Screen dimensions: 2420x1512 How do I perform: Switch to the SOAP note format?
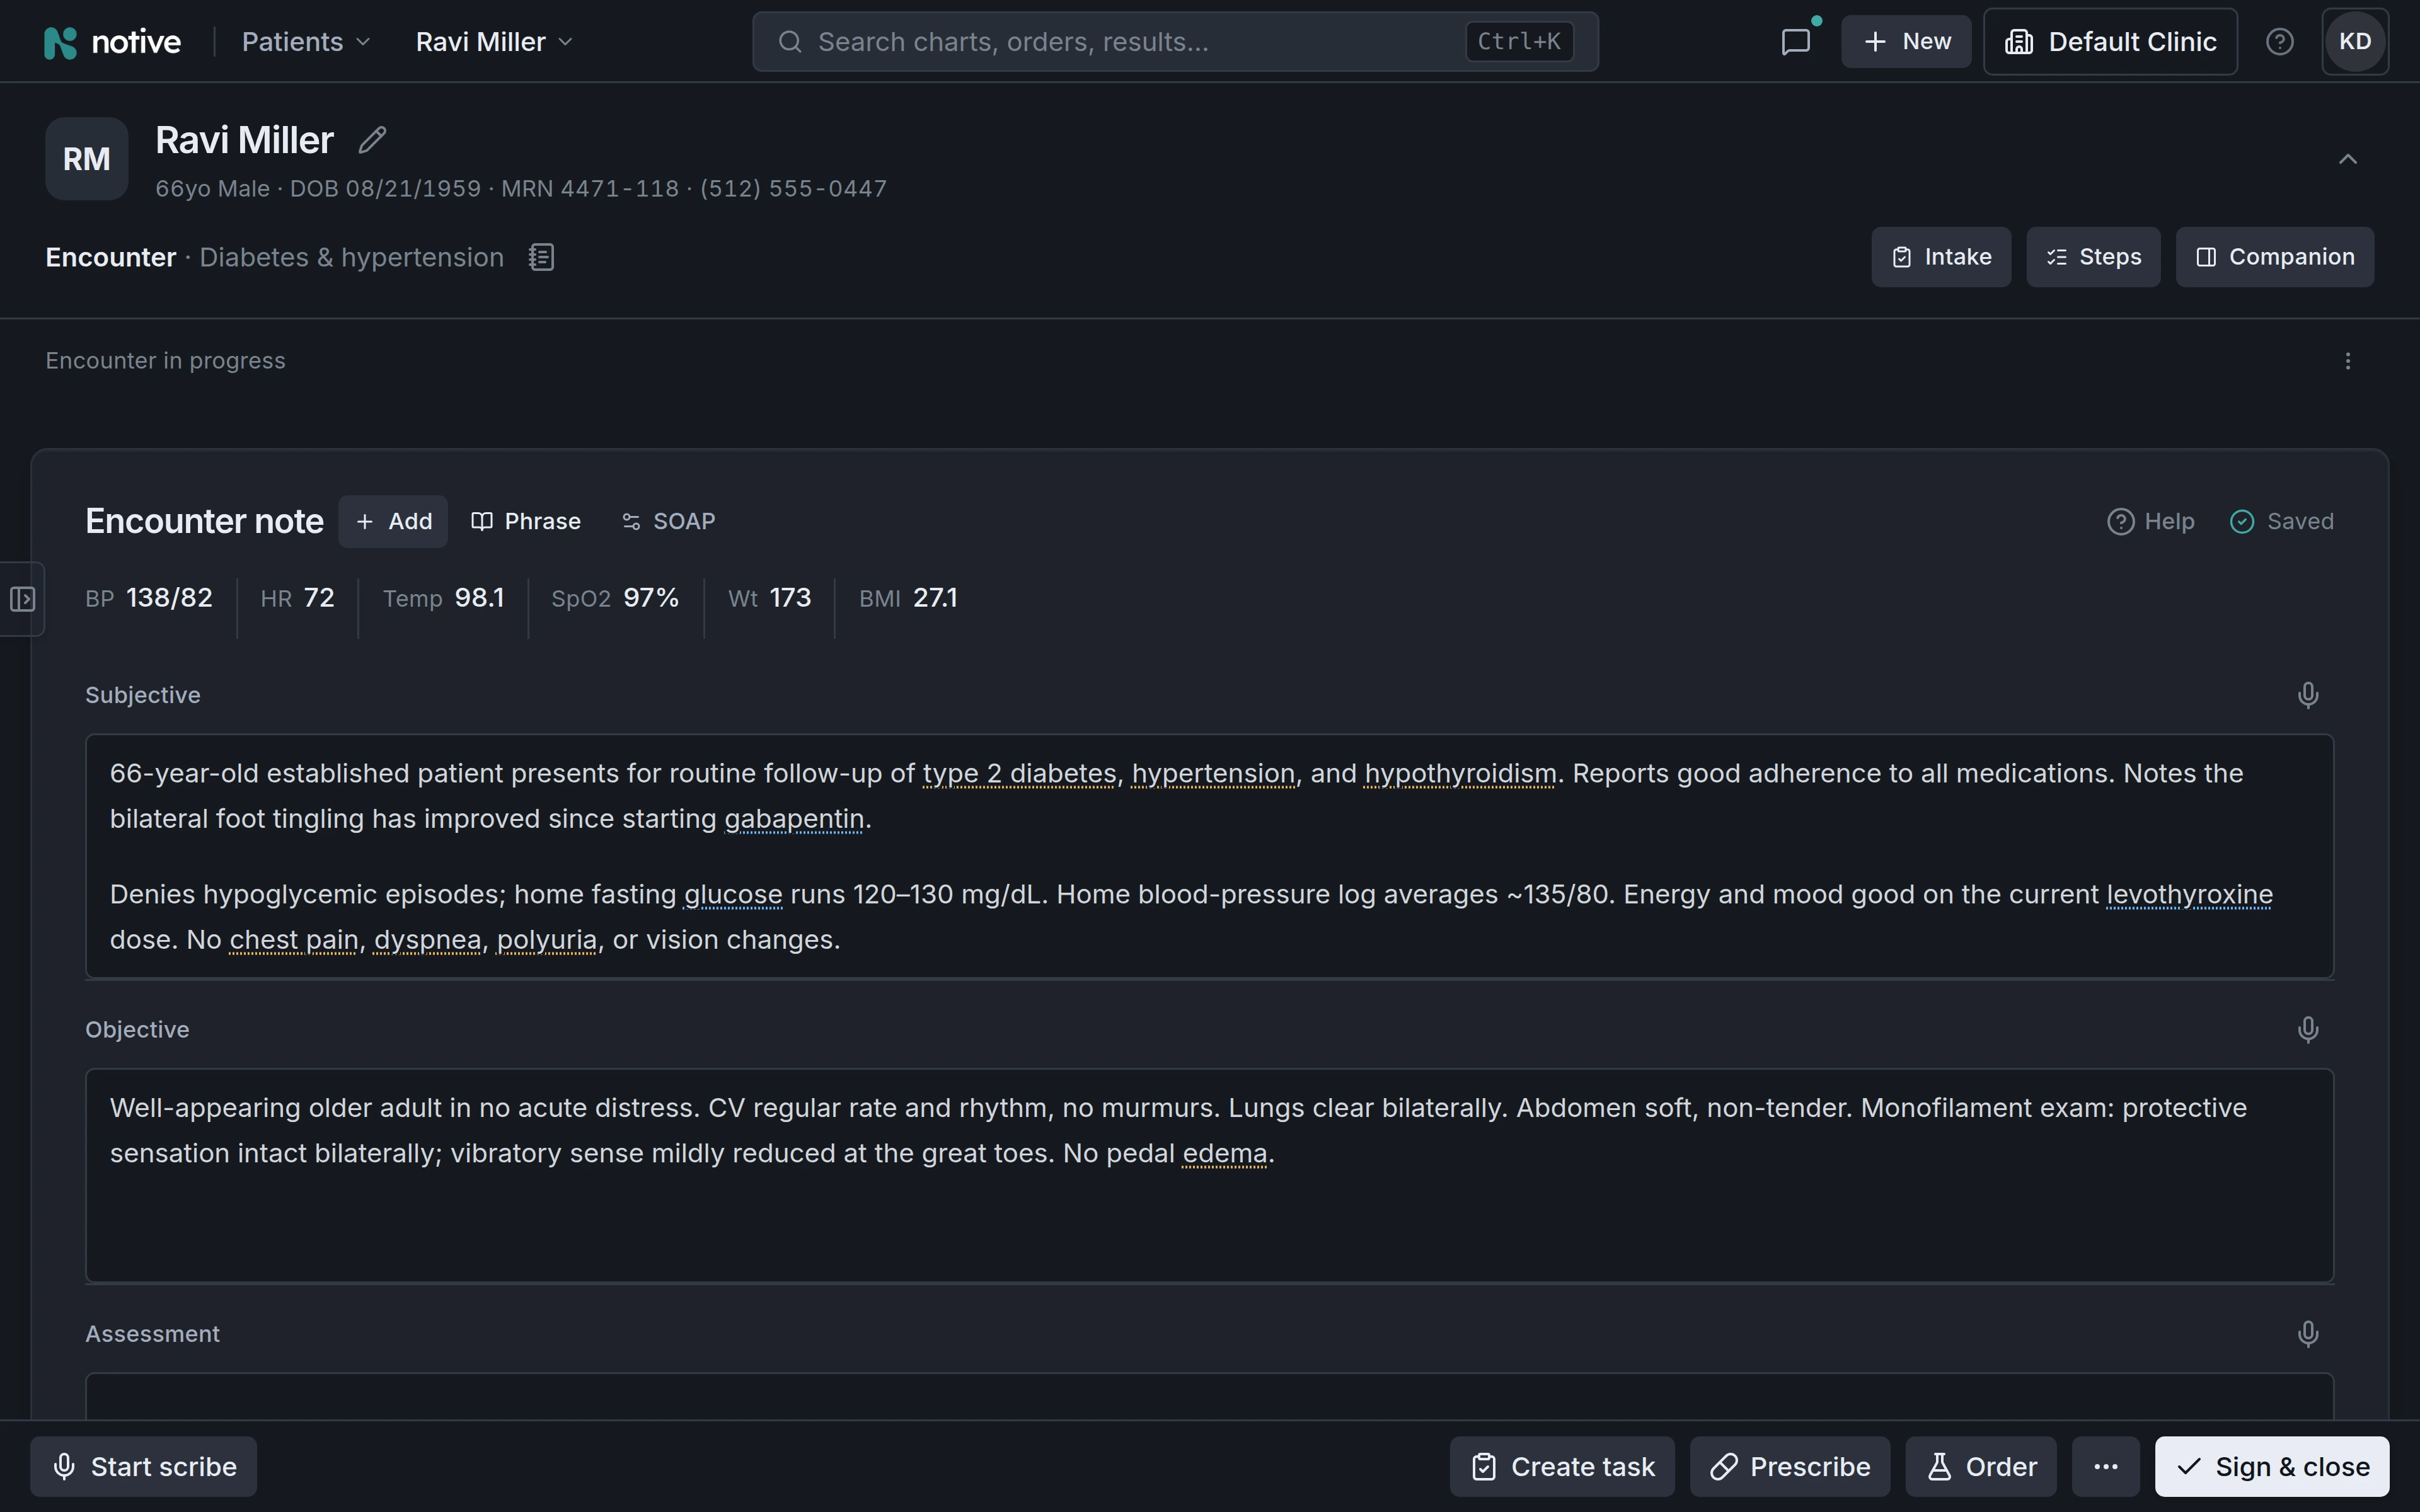coord(668,522)
